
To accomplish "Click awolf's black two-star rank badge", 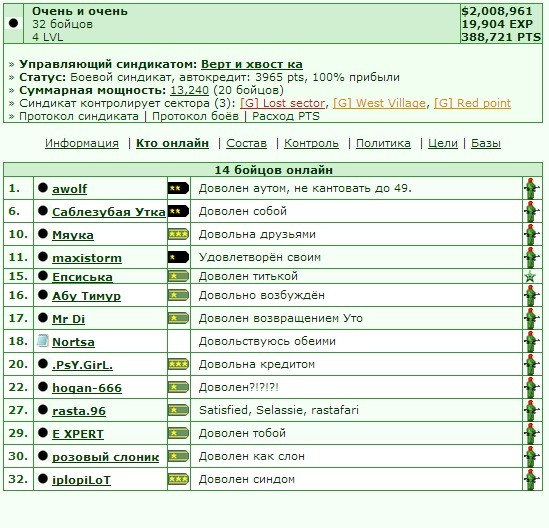I will tap(178, 188).
